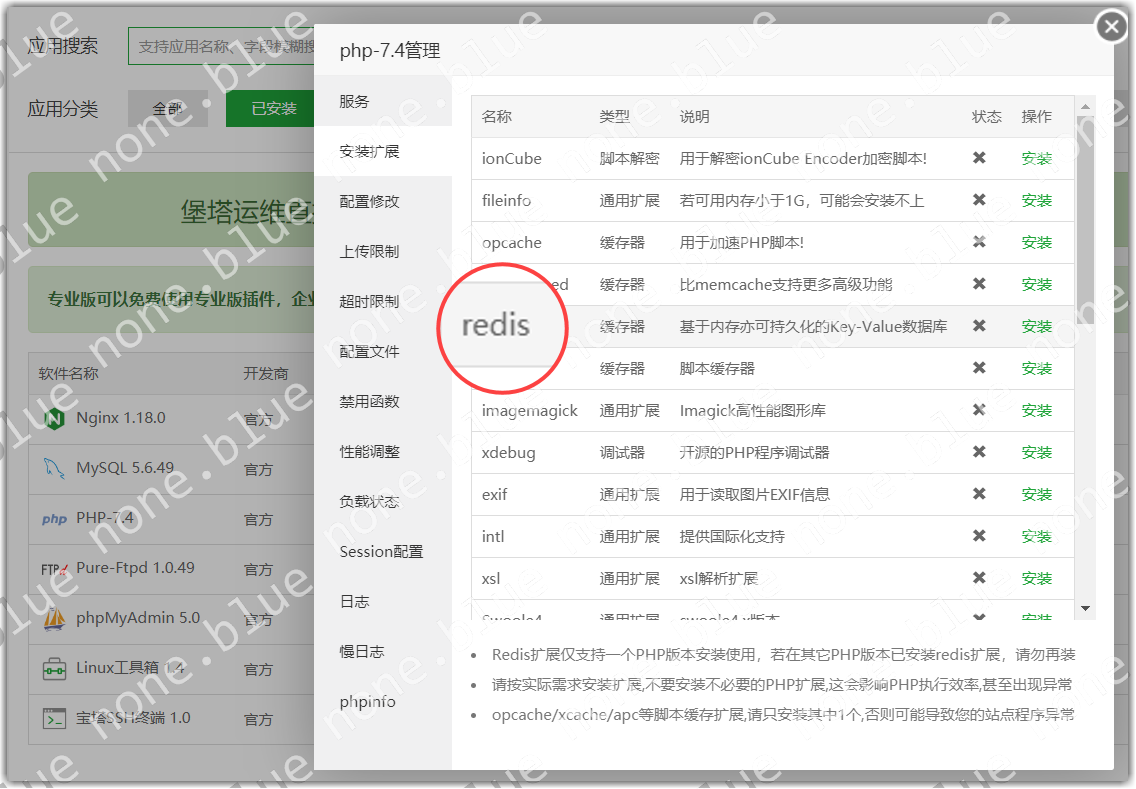Open the 服务 tab in sidebar

point(354,102)
